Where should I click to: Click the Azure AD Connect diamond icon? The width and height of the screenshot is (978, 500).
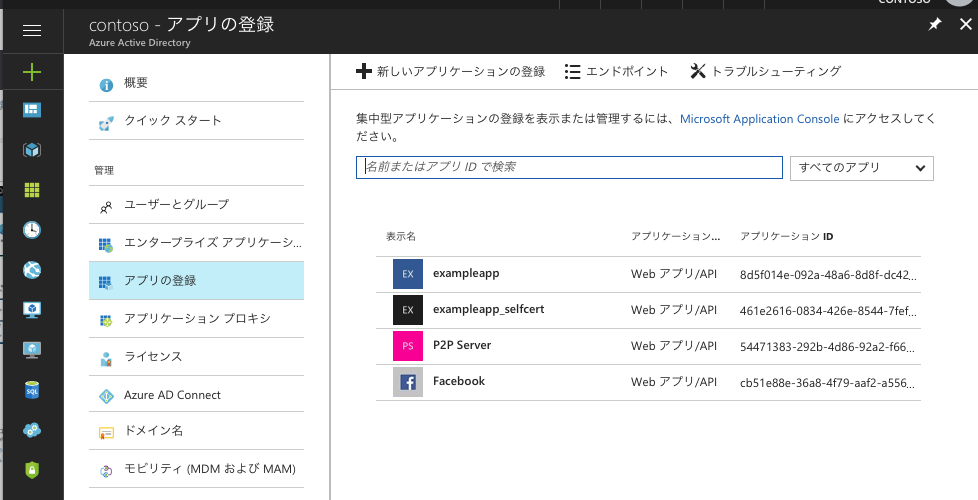(x=106, y=396)
